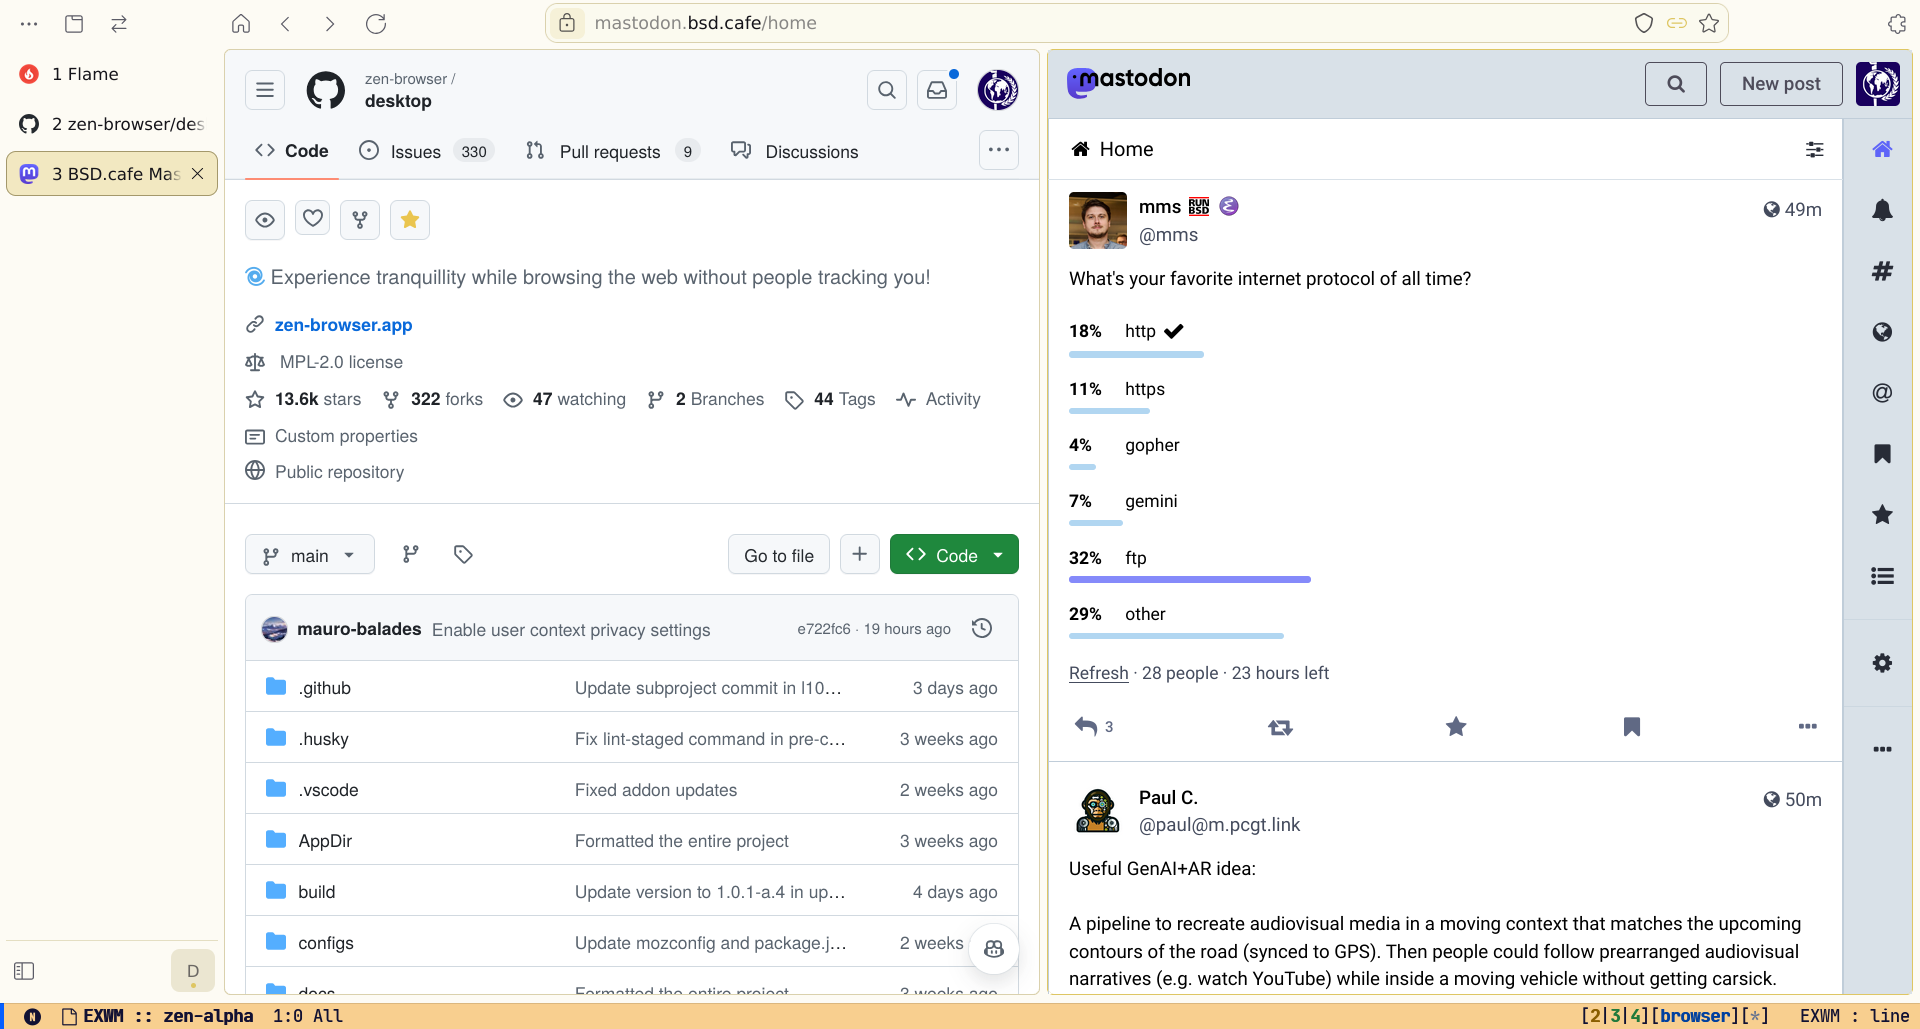Screen dimensions: 1920x1029
Task: Open Mastodon preferences gear
Action: click(1882, 663)
